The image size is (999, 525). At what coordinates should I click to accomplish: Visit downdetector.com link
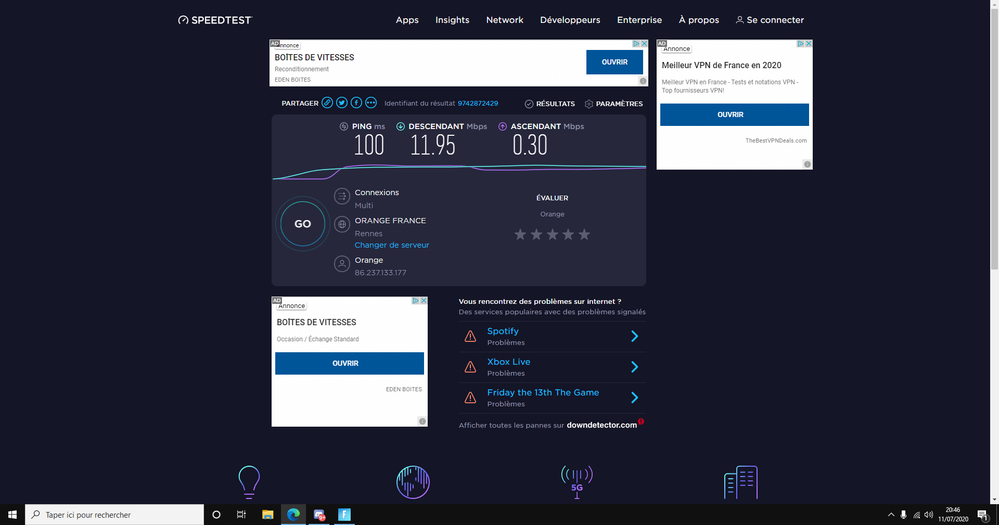601,425
